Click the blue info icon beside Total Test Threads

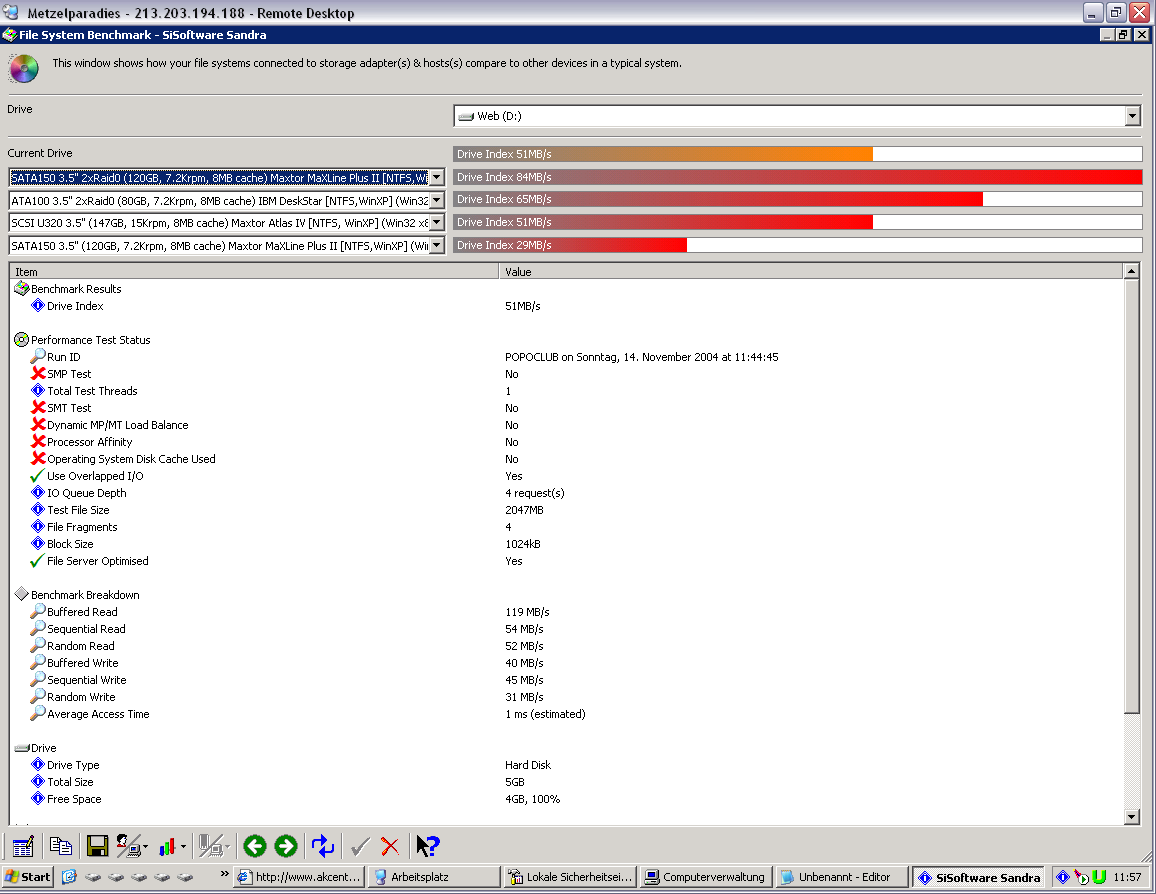(x=38, y=390)
